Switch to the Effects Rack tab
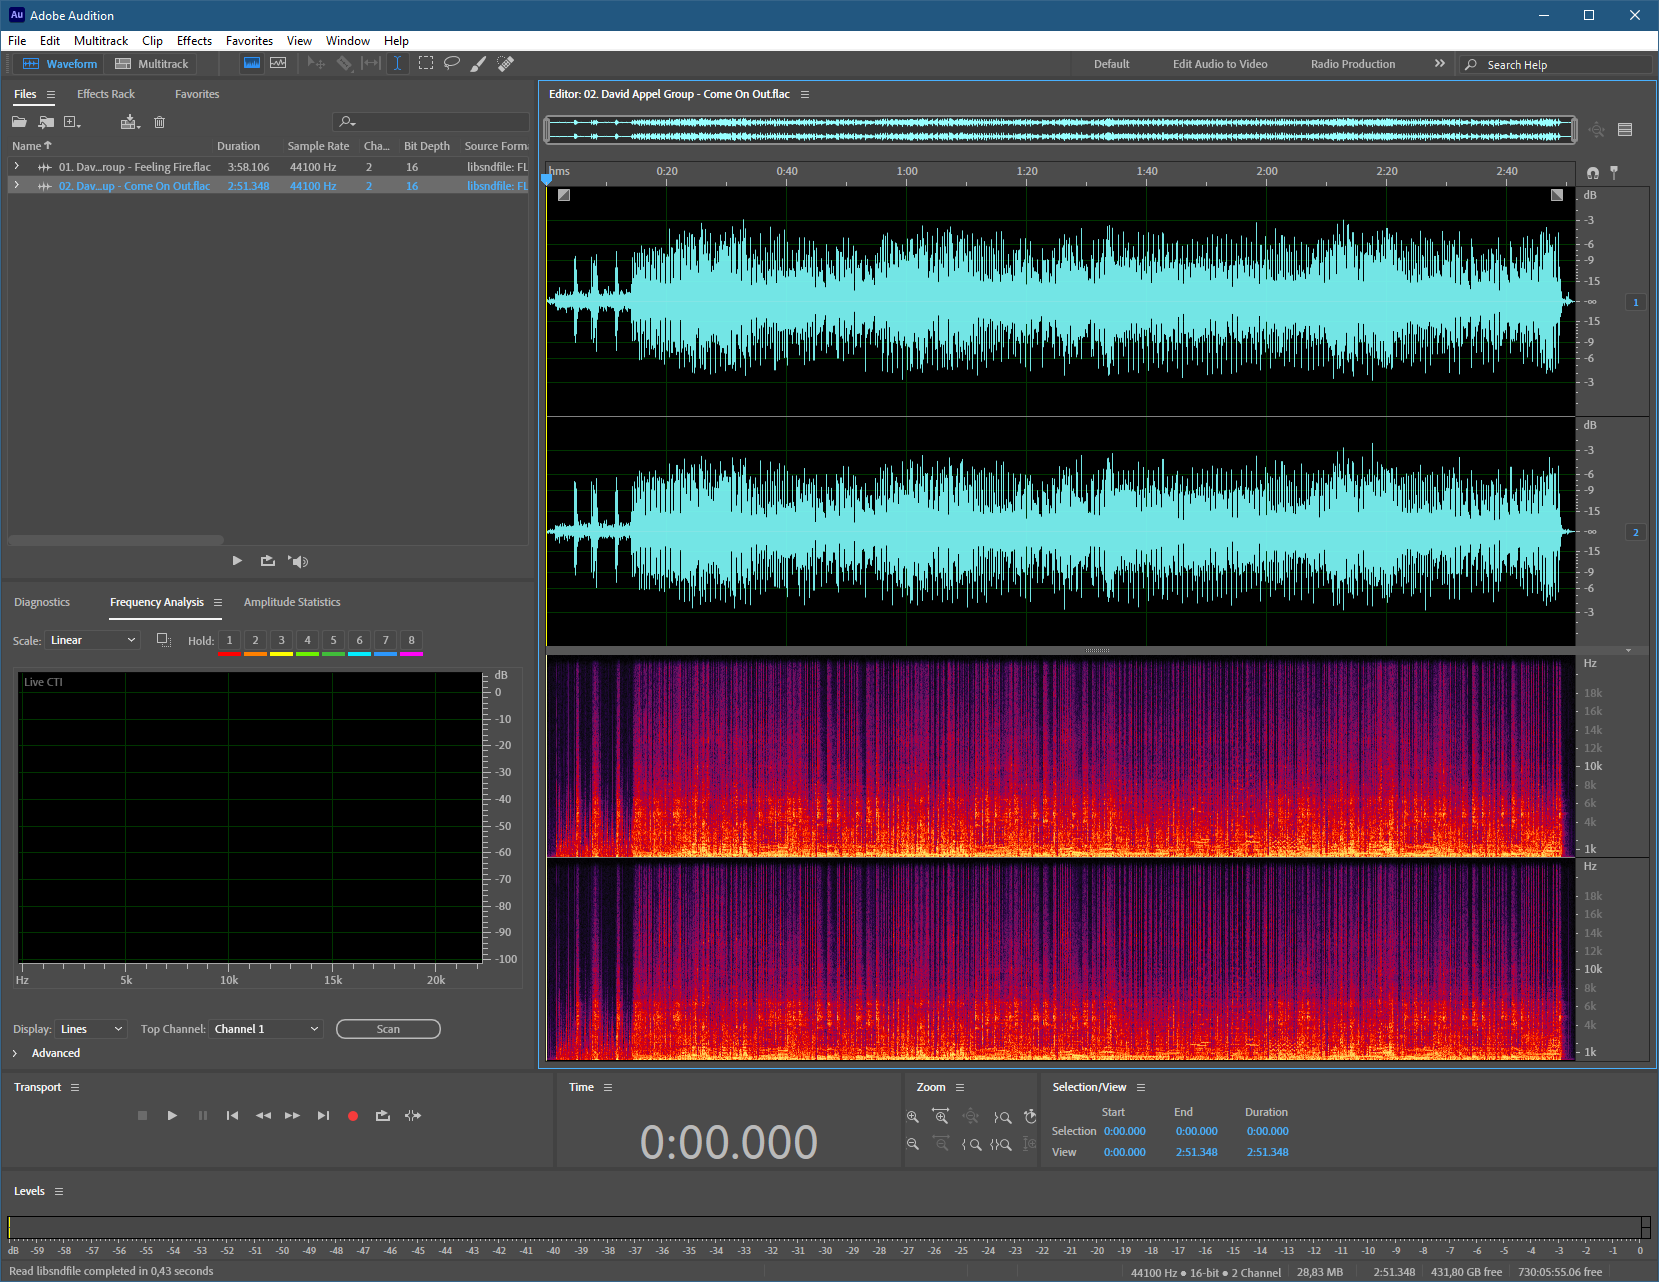The image size is (1659, 1282). (x=106, y=94)
